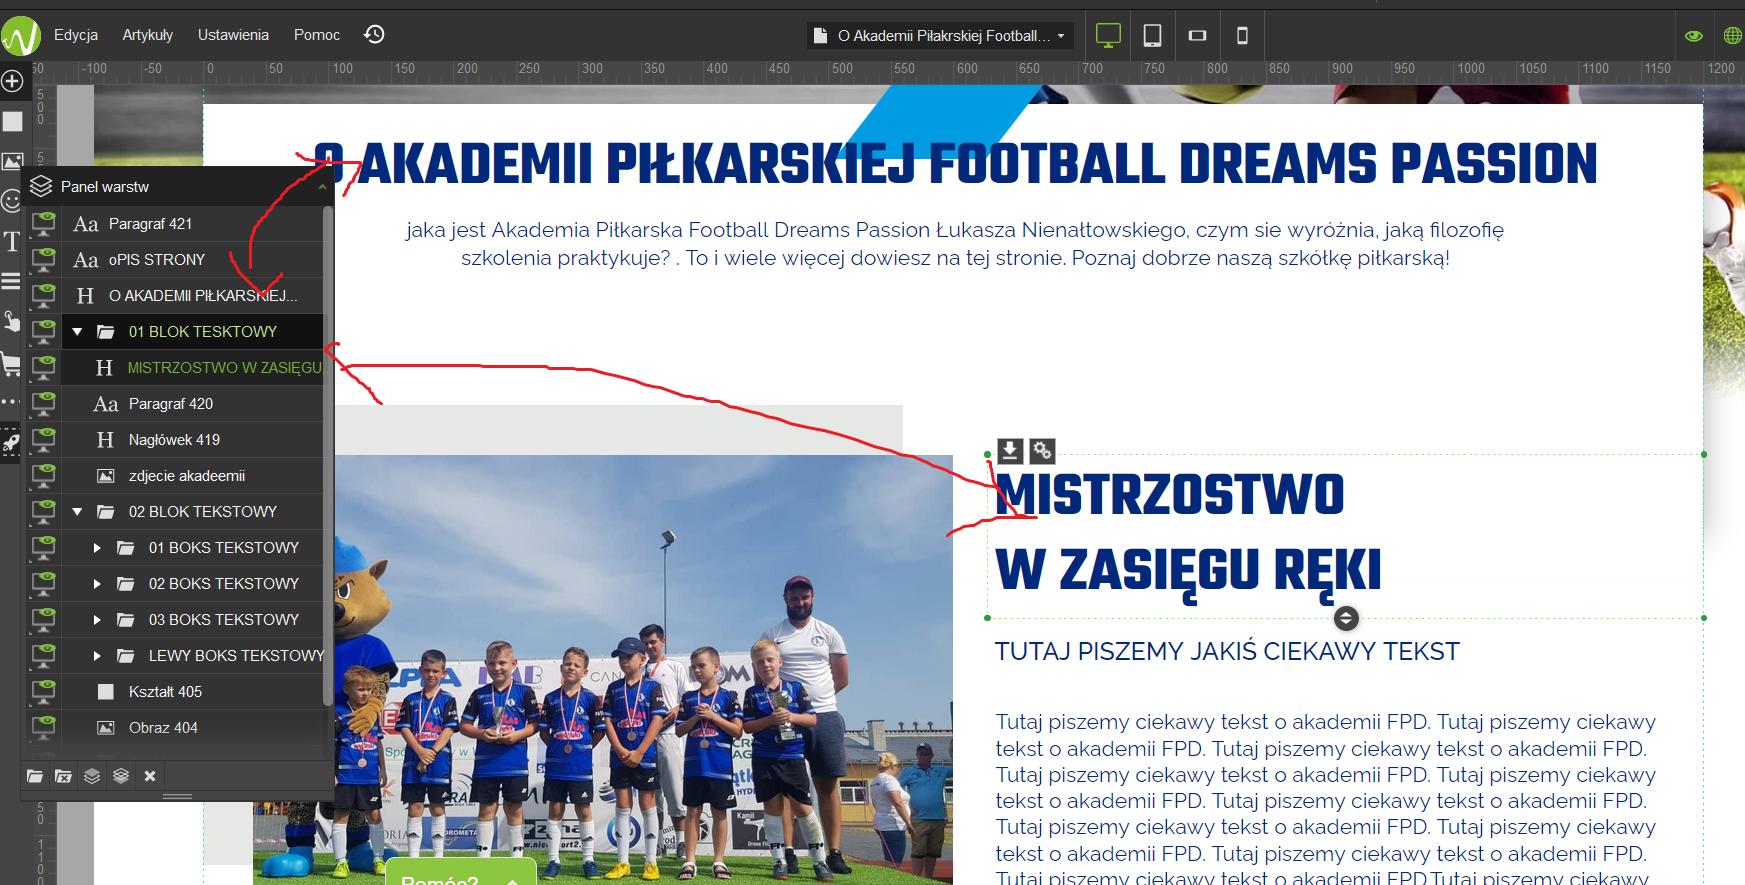Toggle visibility of 02 BLOK TEKSTOWY layer
The image size is (1745, 885).
point(43,512)
